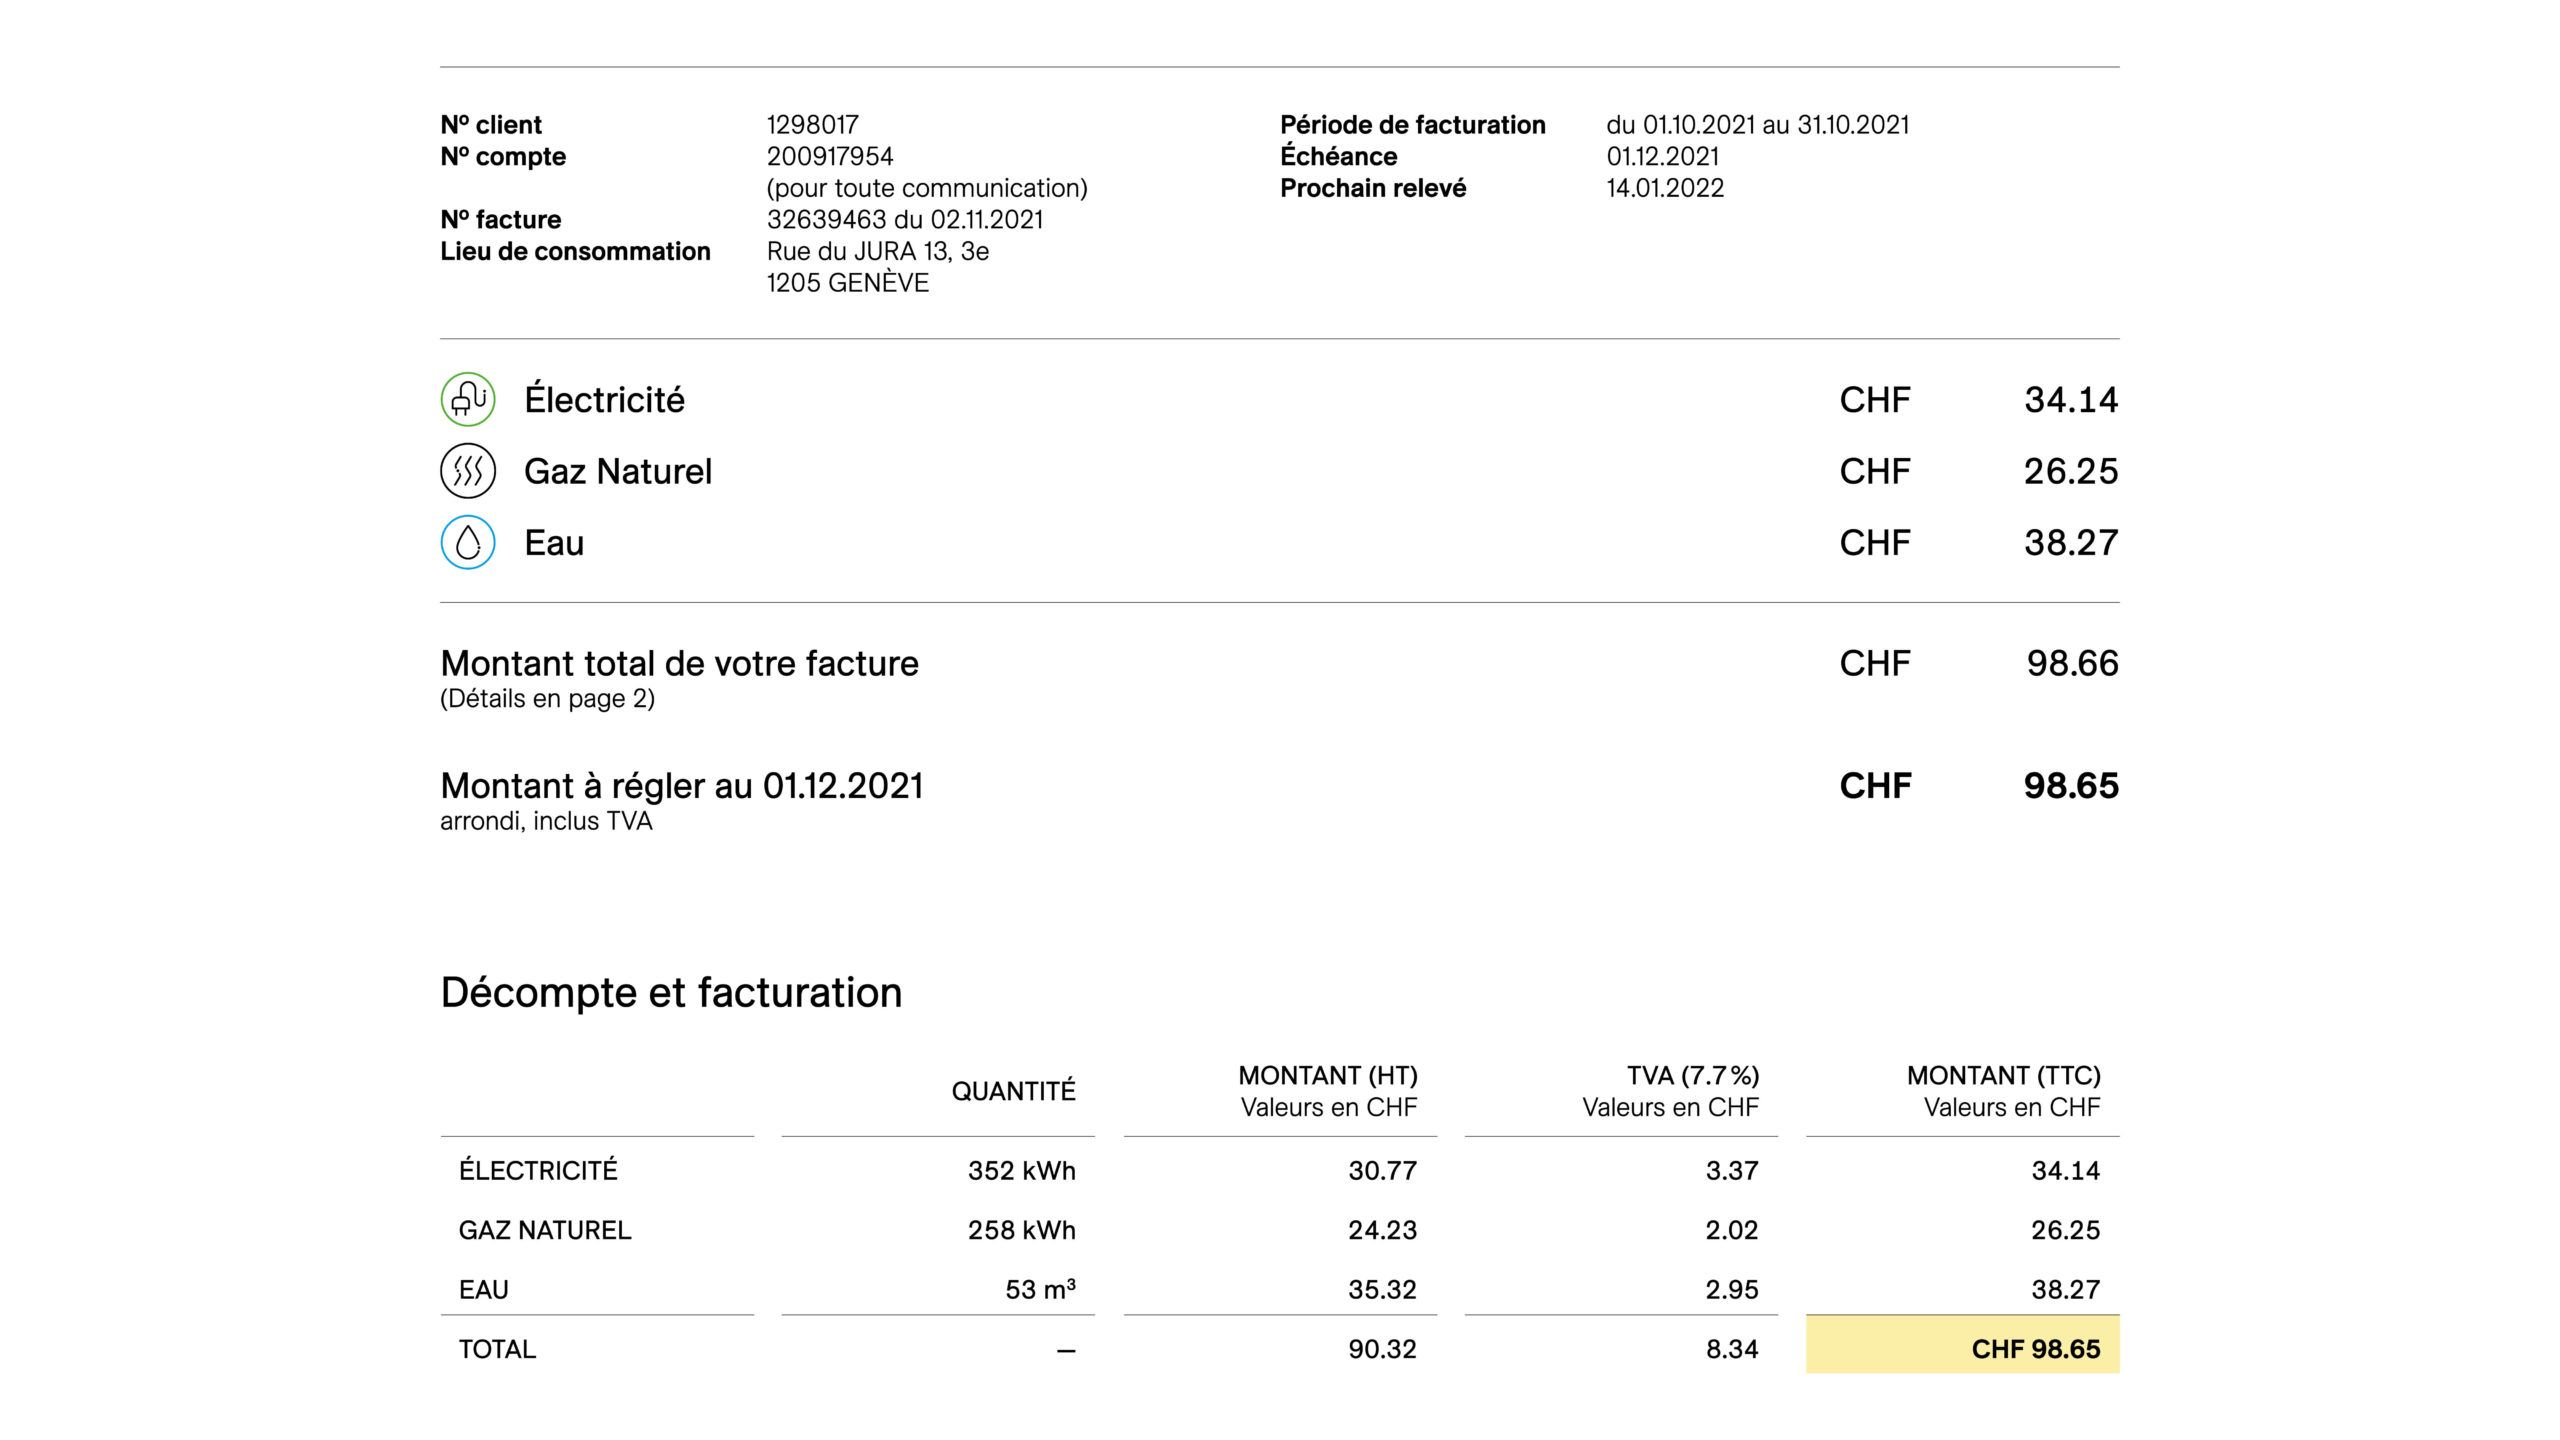The width and height of the screenshot is (2560, 1440).
Task: Click the Gaz Naturel summary label
Action: pyautogui.click(x=617, y=471)
